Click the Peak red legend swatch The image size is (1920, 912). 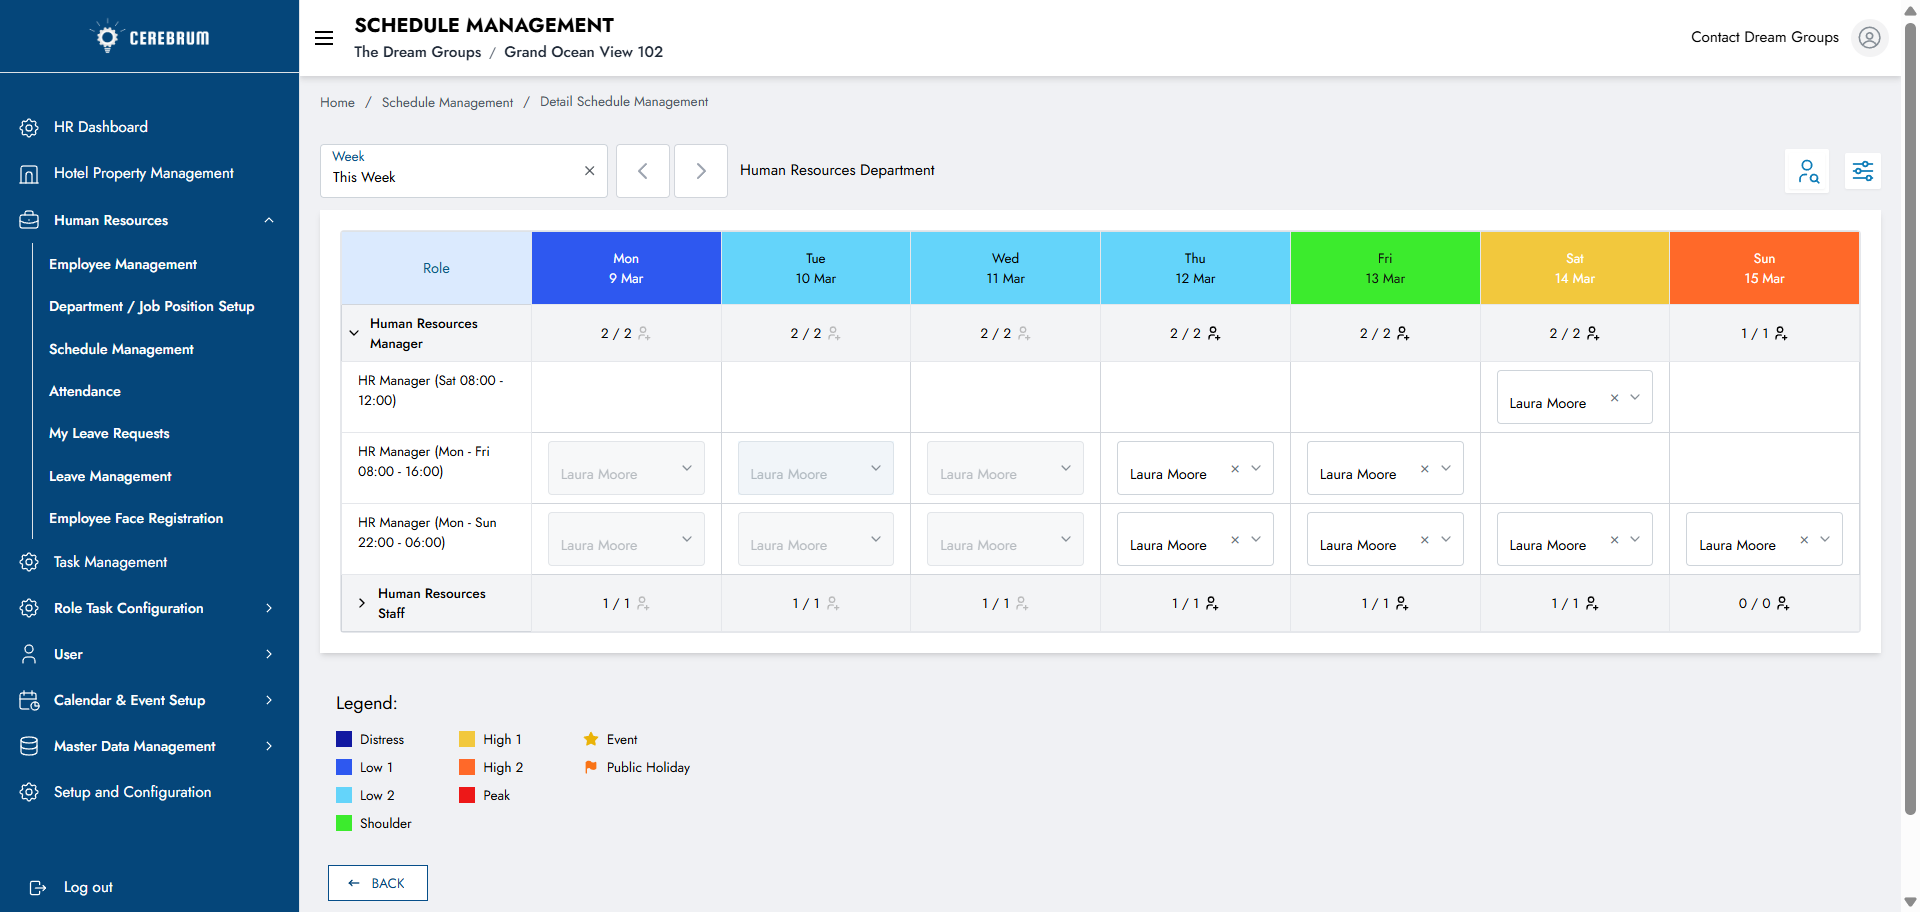[x=467, y=795]
